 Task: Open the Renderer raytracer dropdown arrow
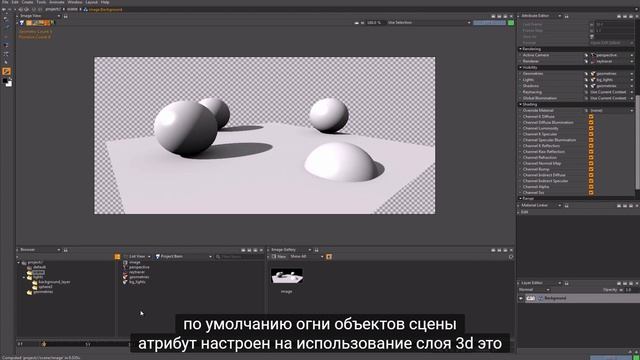631,61
